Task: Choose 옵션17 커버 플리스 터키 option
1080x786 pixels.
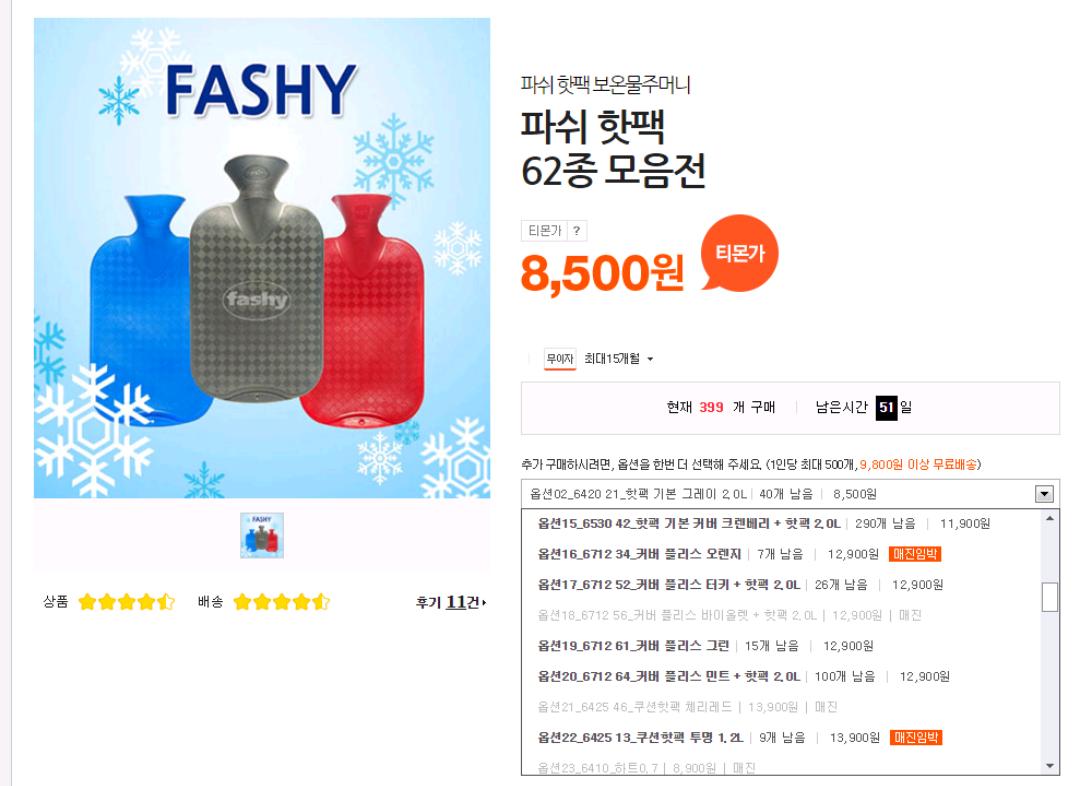Action: (740, 584)
